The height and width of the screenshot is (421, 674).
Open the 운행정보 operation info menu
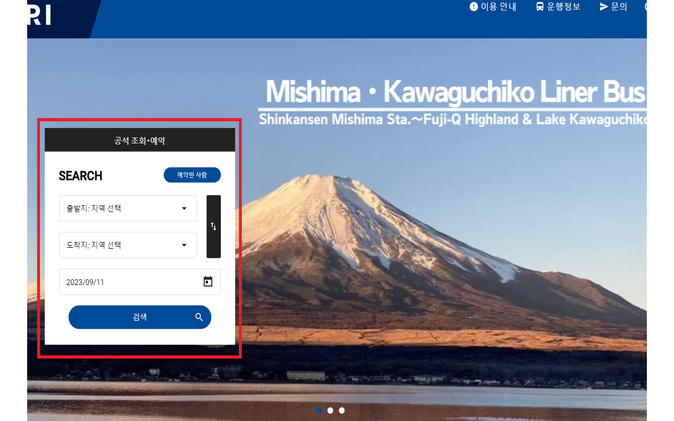(x=558, y=7)
